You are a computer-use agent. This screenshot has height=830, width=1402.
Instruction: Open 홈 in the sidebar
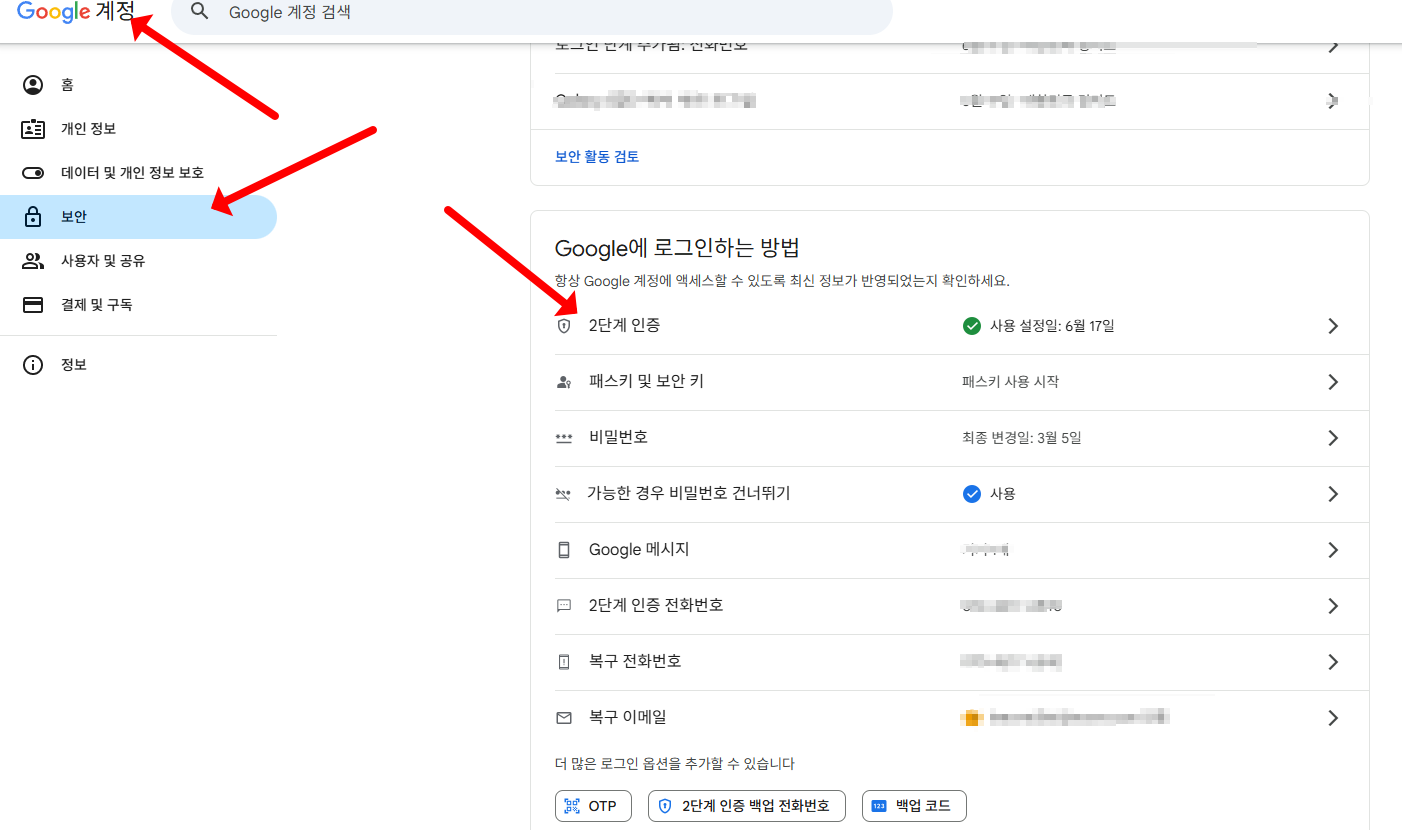138,85
